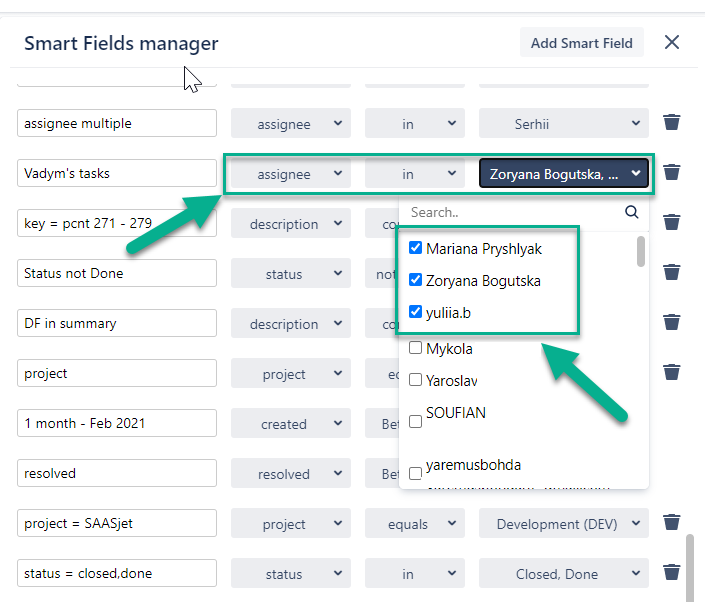This screenshot has height=602, width=705.
Task: Edit the Status not Done name field
Action: click(x=117, y=273)
